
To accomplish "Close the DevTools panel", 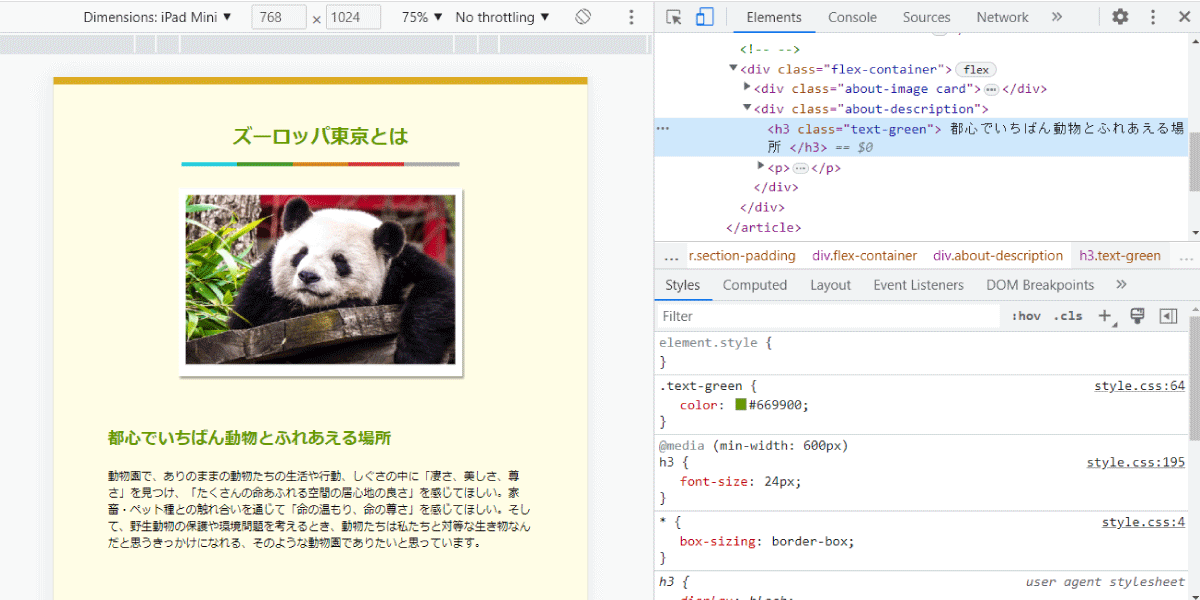I will click(x=1182, y=17).
